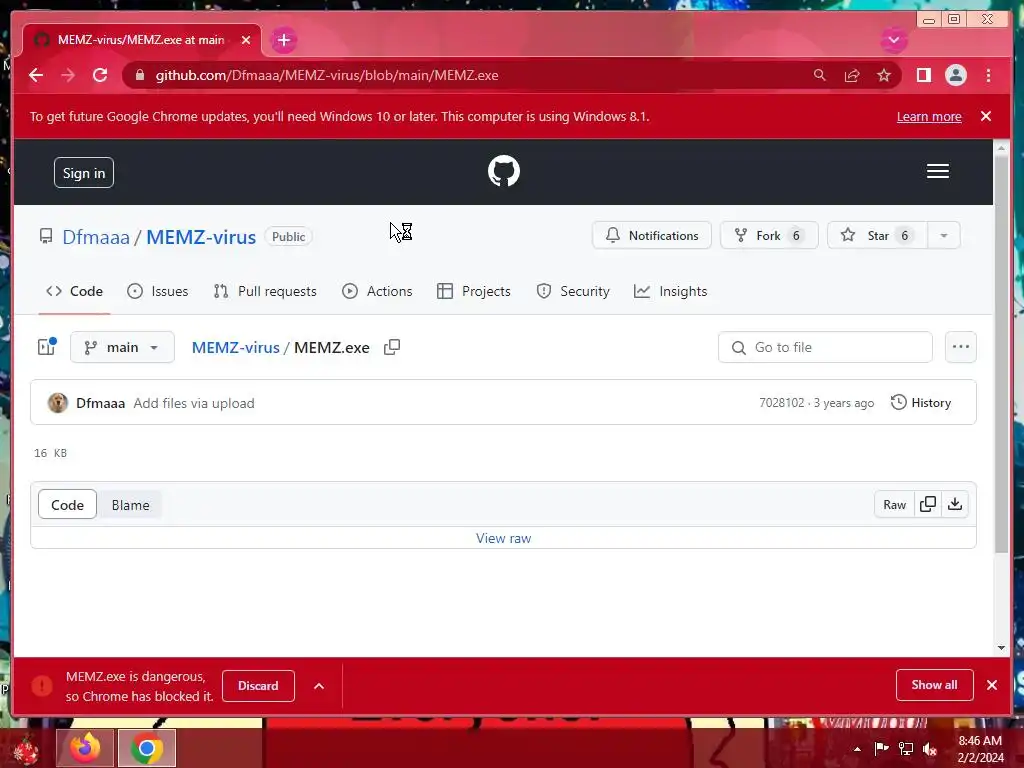Viewport: 1024px width, 768px height.
Task: Click the scrollbar down arrow
Action: click(x=1001, y=648)
